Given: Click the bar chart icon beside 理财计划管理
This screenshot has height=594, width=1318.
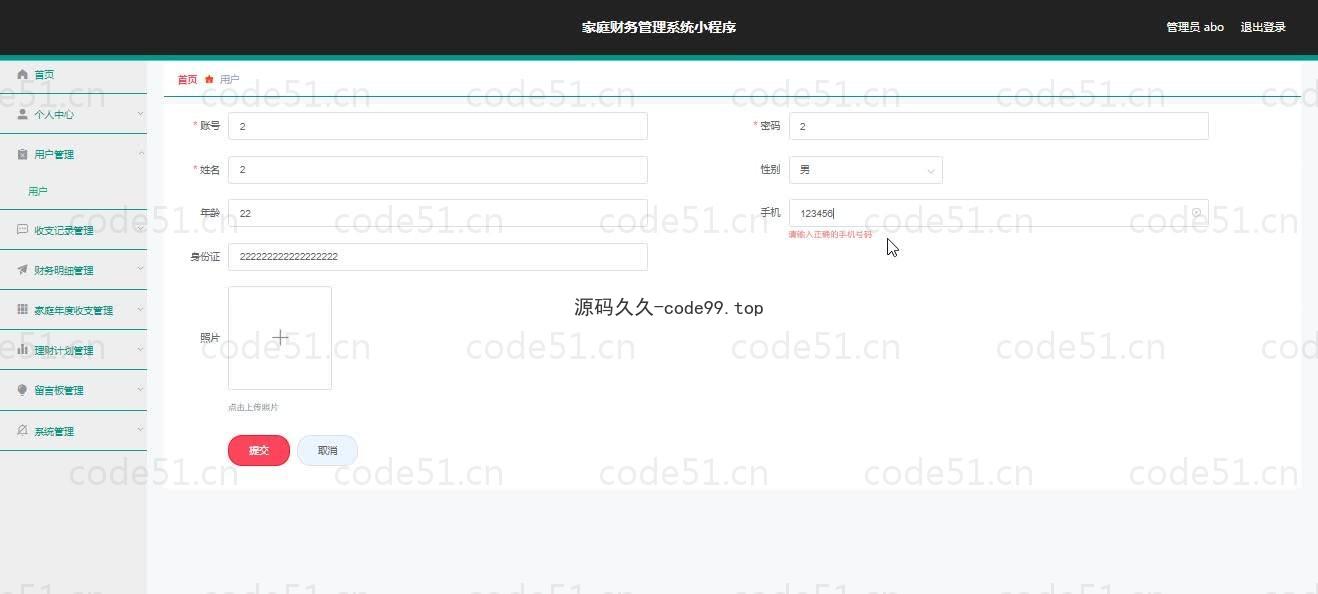Looking at the screenshot, I should [x=23, y=350].
